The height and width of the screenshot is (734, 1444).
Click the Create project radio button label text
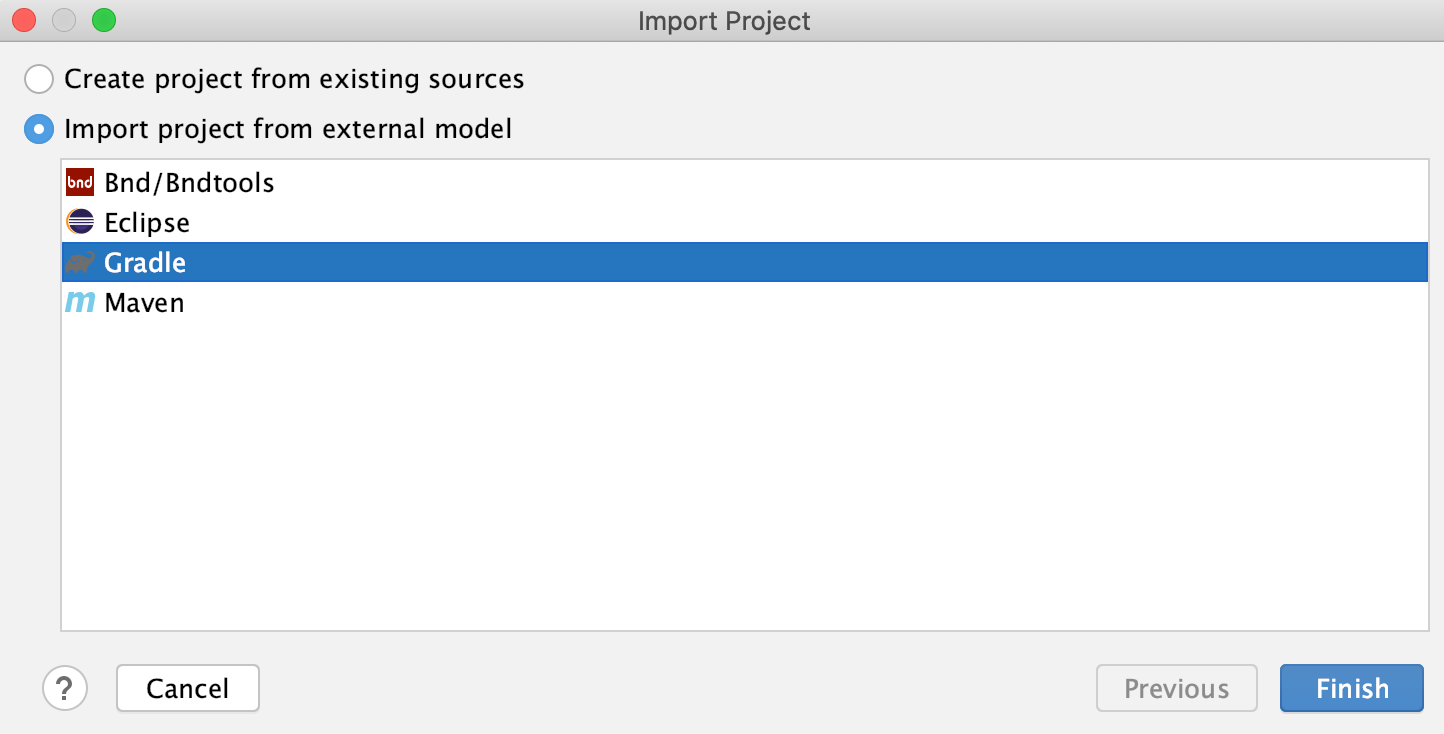click(294, 79)
